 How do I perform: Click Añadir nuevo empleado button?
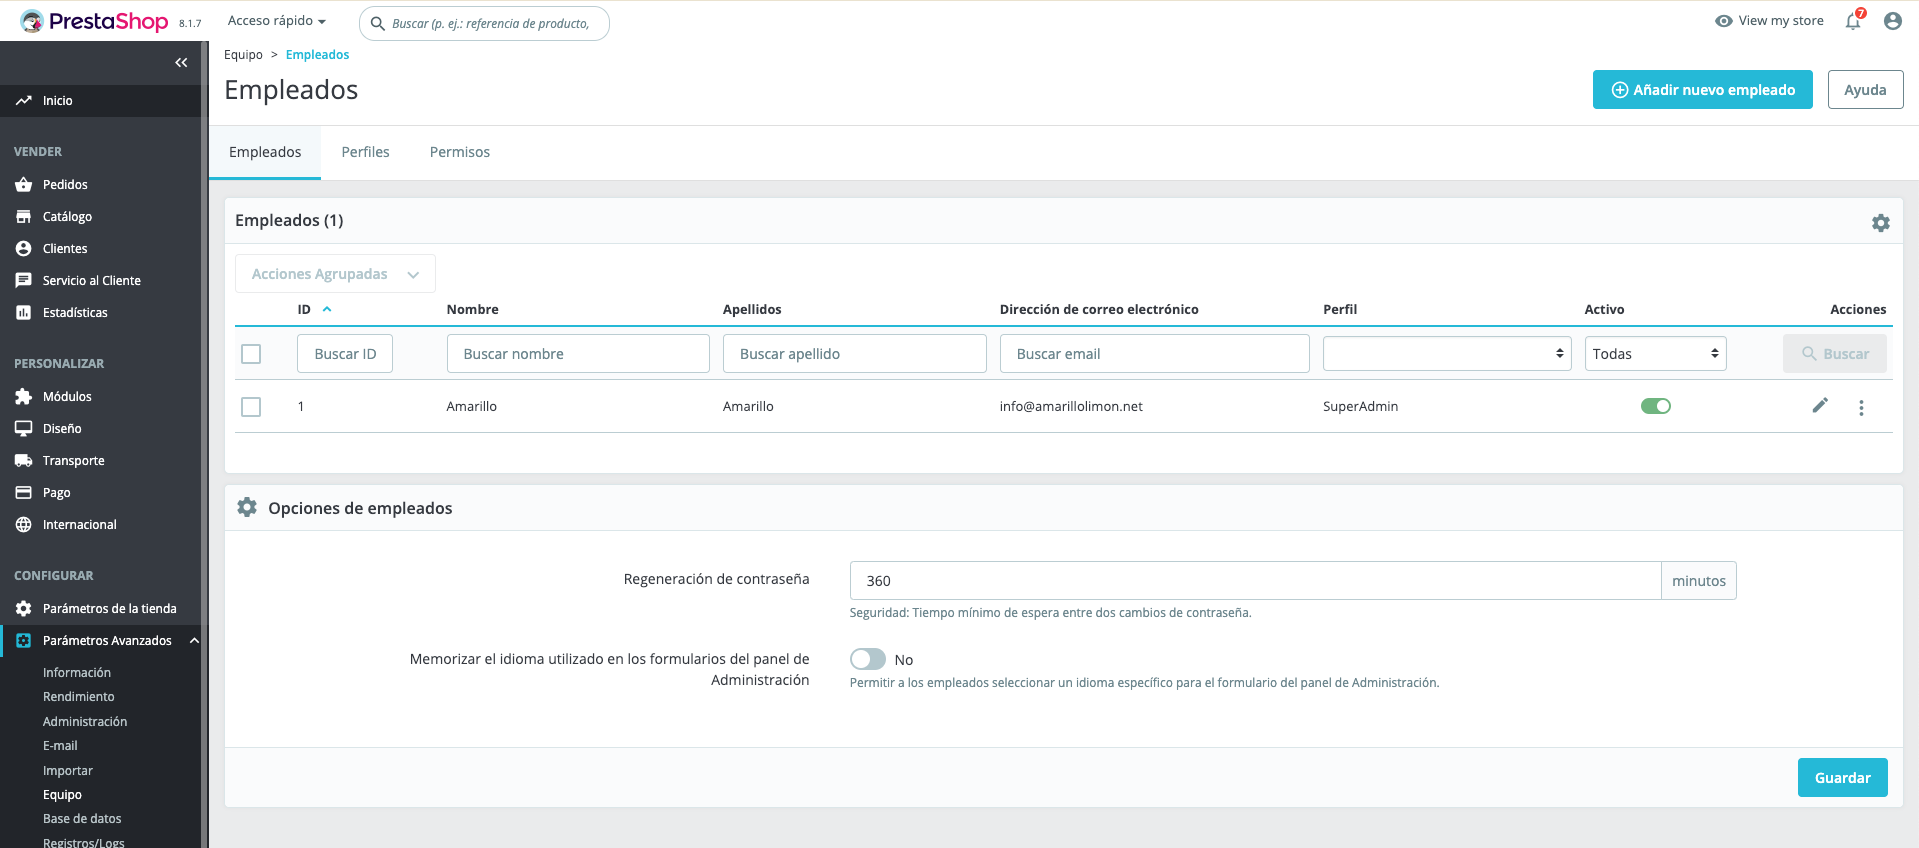click(x=1702, y=90)
